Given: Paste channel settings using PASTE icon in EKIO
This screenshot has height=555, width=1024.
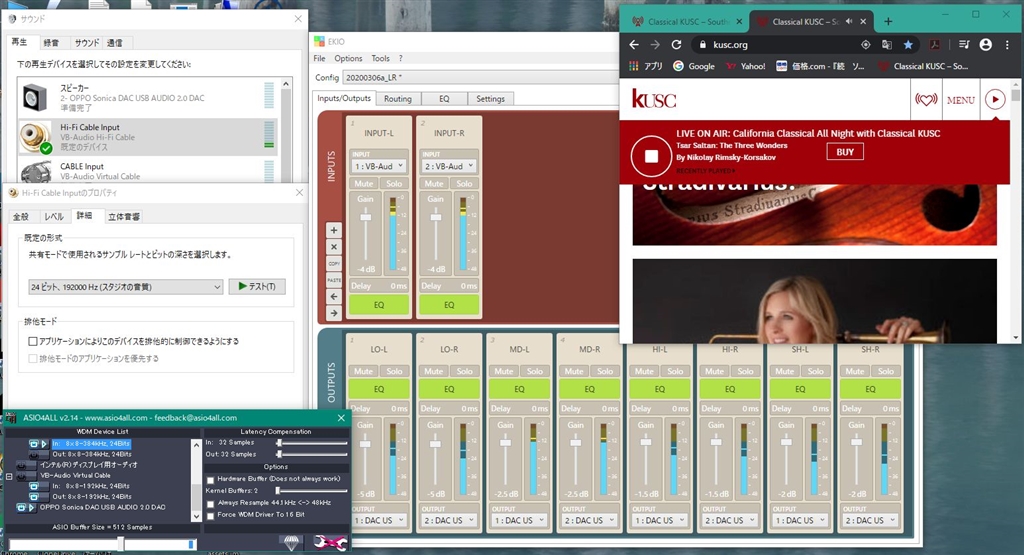Looking at the screenshot, I should 334,279.
